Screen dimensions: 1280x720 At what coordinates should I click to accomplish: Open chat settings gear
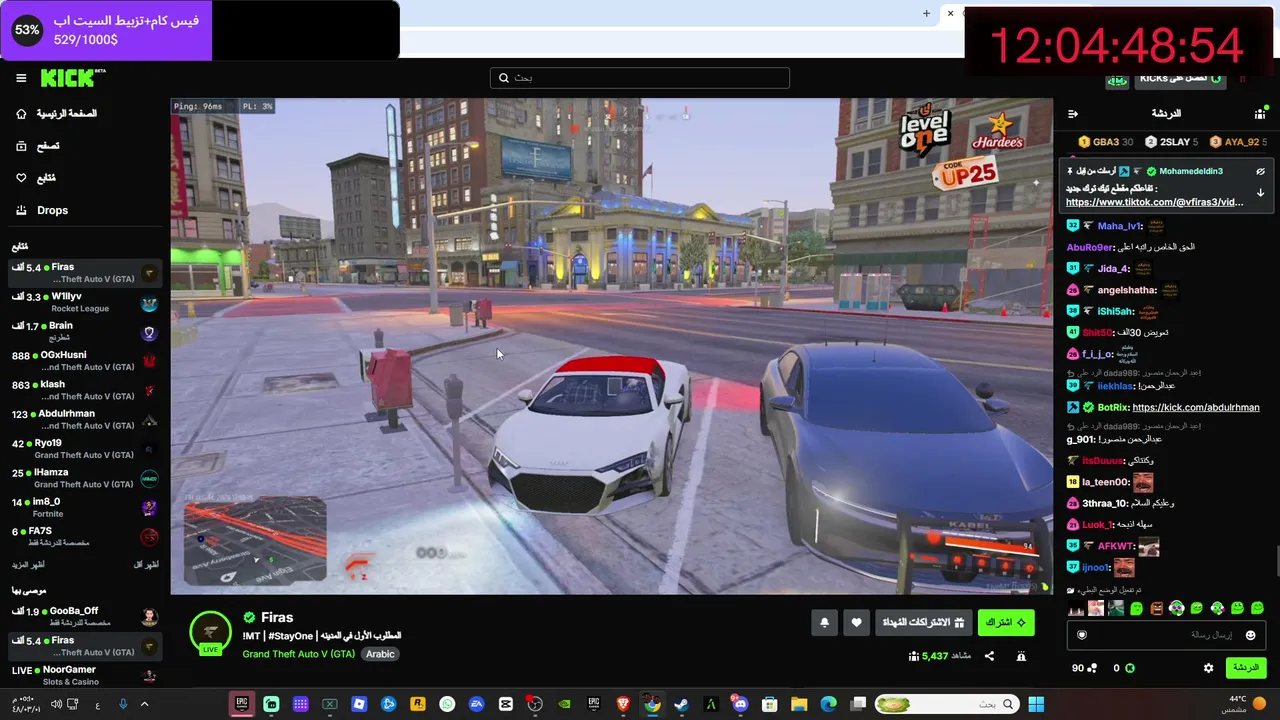click(1208, 668)
